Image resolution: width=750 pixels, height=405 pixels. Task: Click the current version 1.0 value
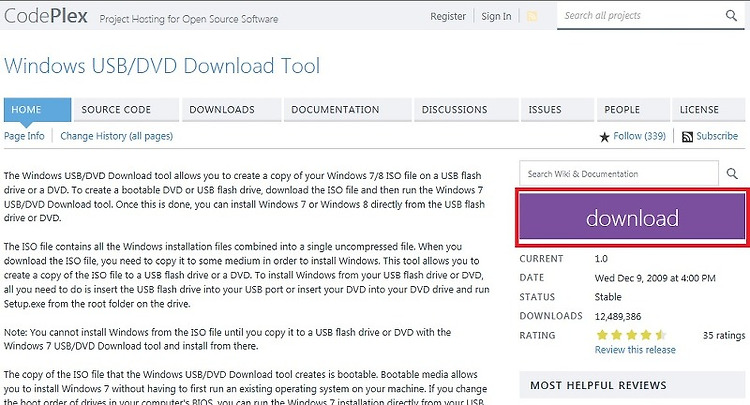(601, 259)
